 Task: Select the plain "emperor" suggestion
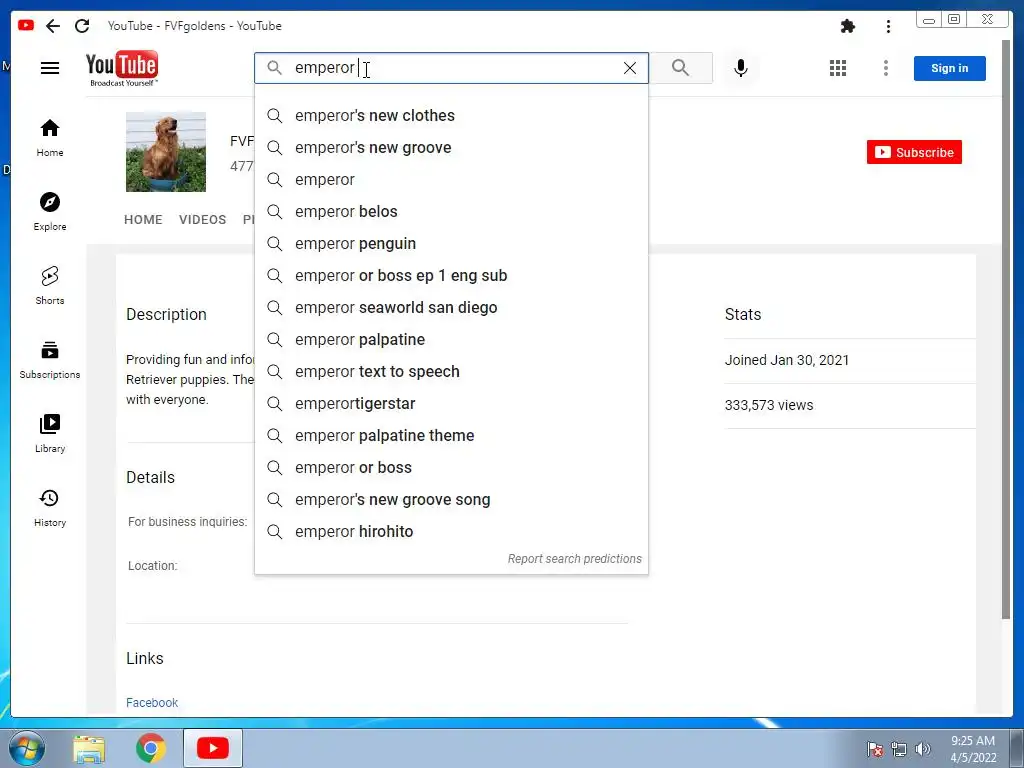click(451, 180)
